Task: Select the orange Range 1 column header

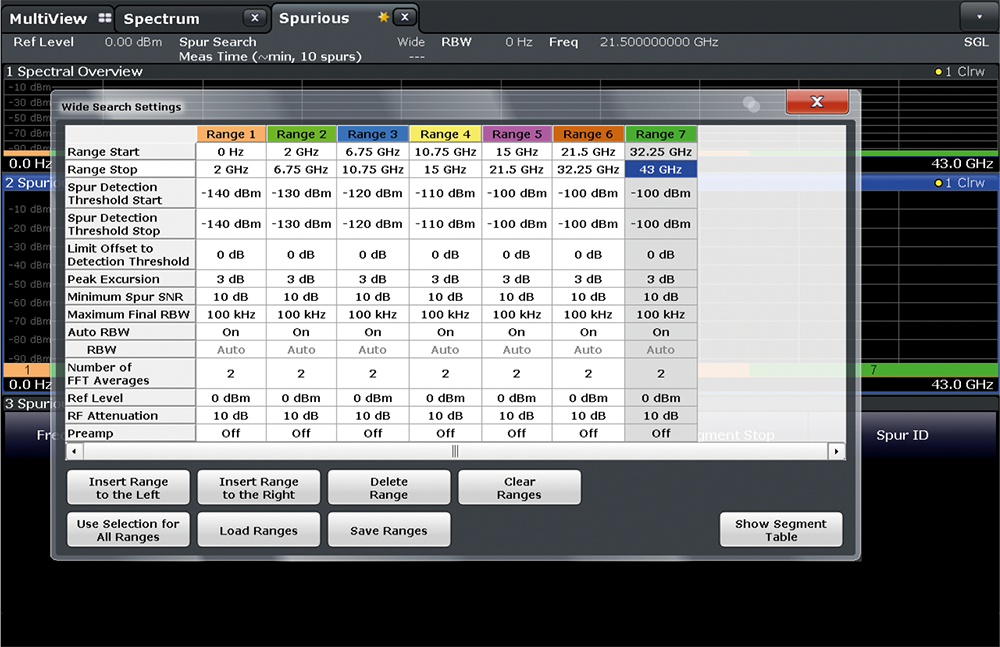Action: 230,134
